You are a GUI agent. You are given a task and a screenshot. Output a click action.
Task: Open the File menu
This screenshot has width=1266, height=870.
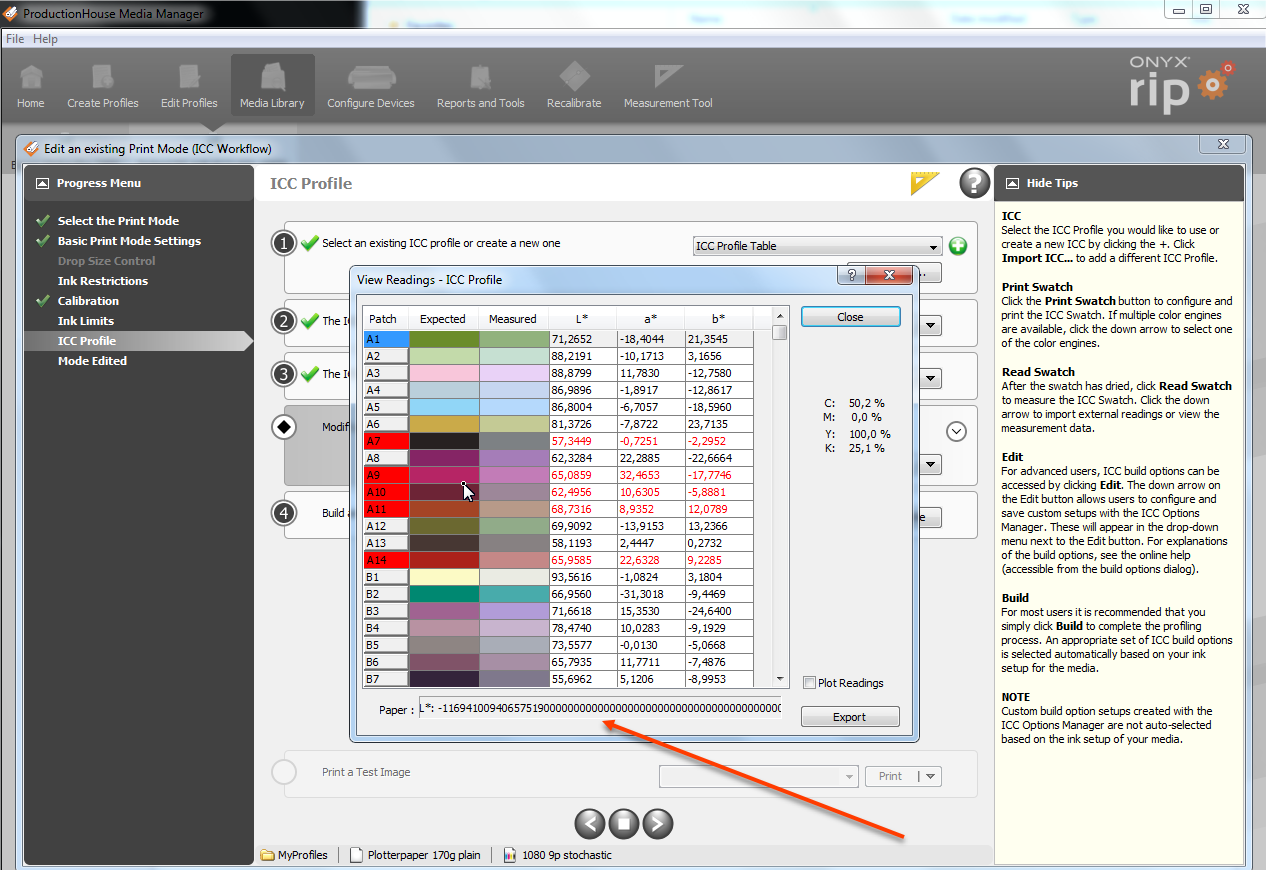pyautogui.click(x=15, y=39)
